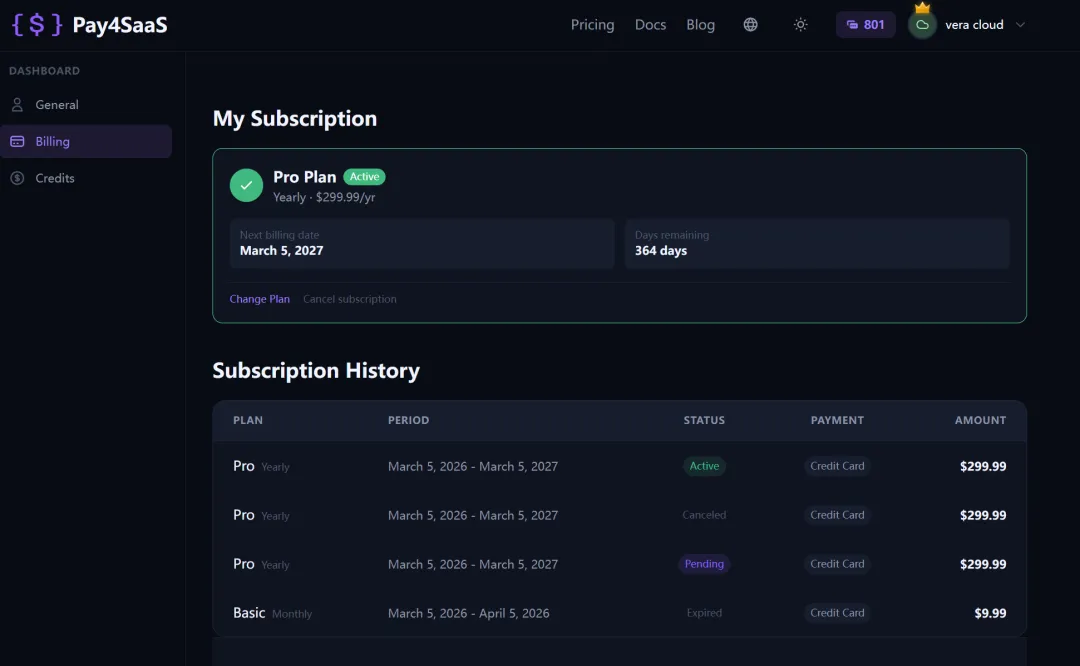This screenshot has width=1080, height=666.
Task: Select the Credits sidebar item
Action: [x=55, y=178]
